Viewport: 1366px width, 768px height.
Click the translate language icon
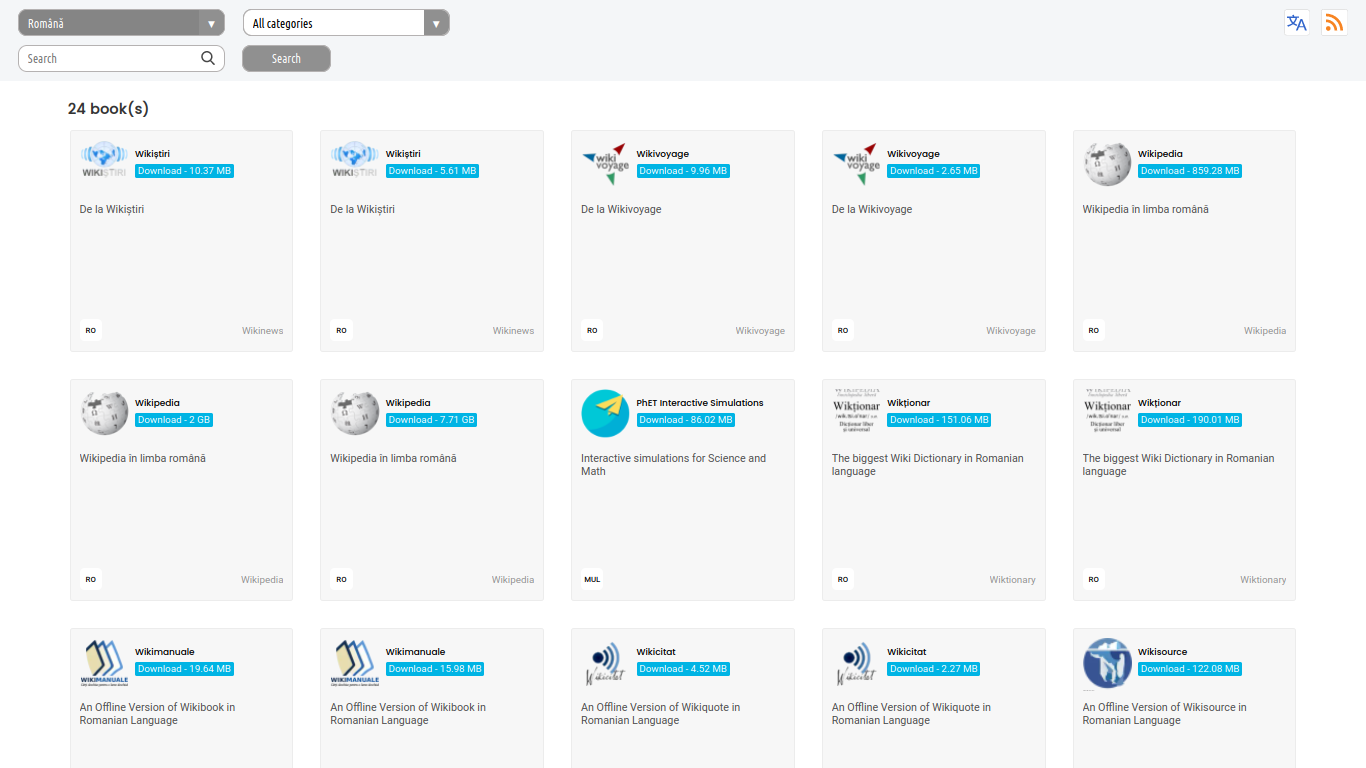pos(1296,23)
